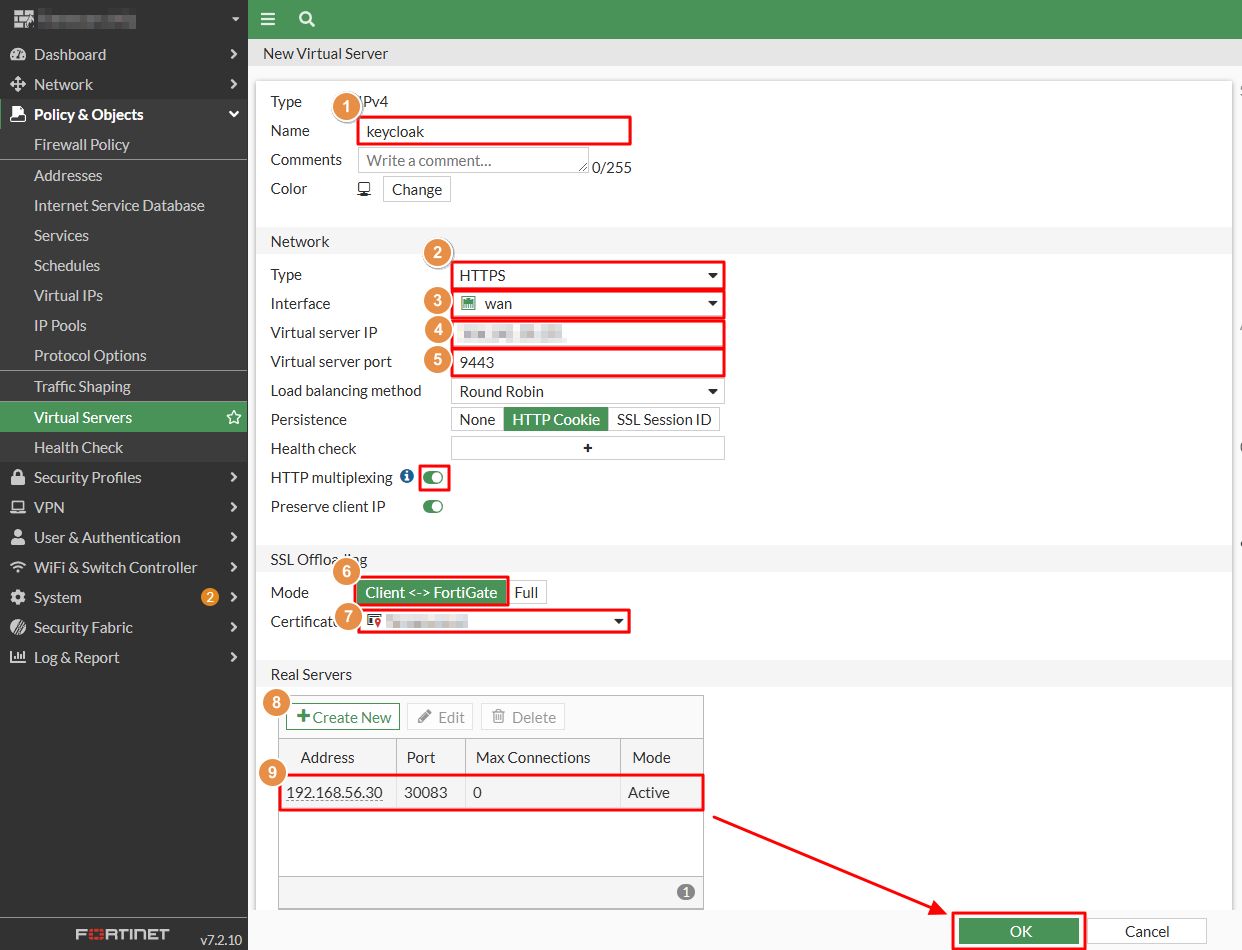Click the Color Change button
Image resolution: width=1242 pixels, height=950 pixels.
[417, 189]
